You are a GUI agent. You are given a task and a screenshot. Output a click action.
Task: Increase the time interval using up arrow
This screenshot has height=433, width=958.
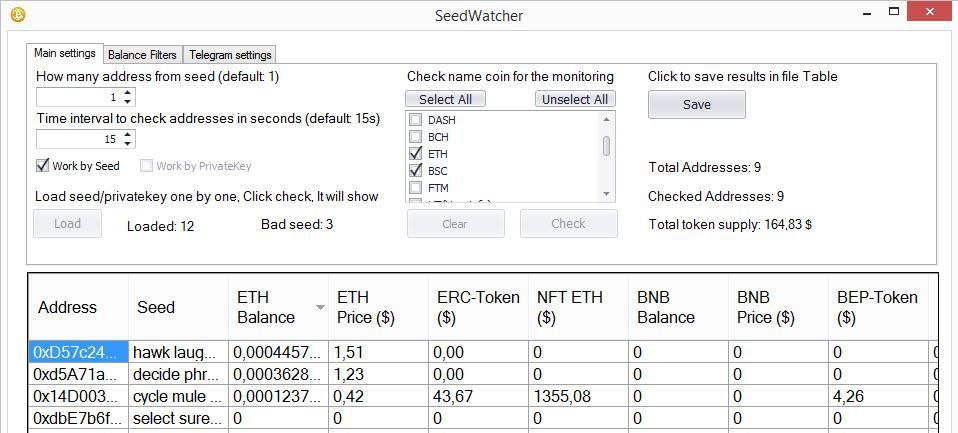click(128, 134)
